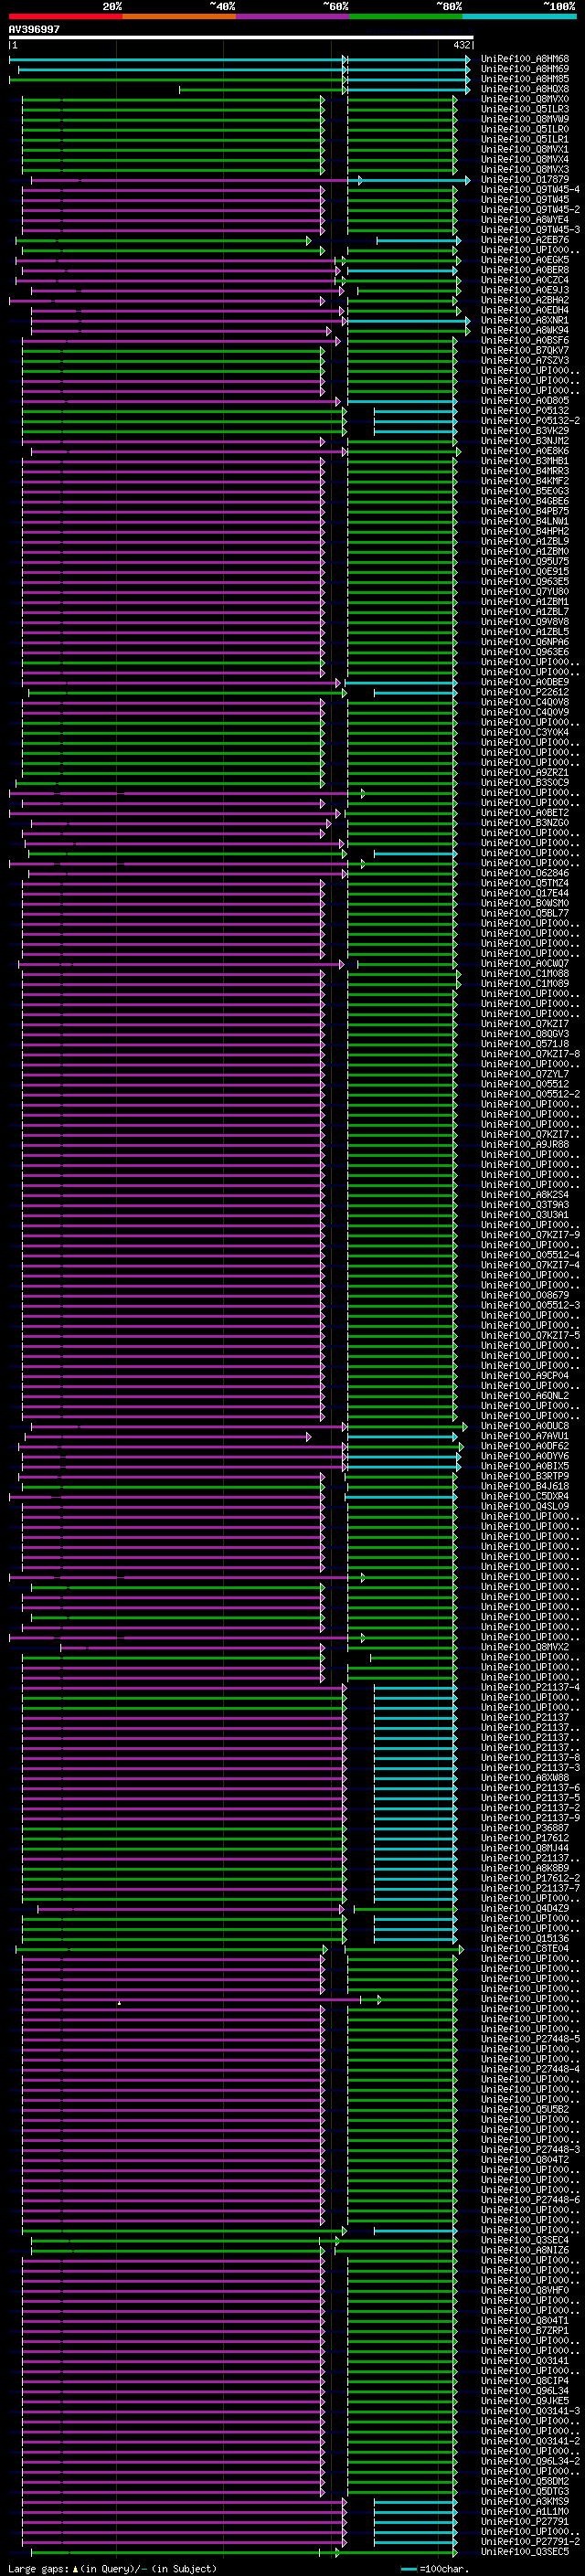Select hit UniRef100_B4MRR3

click(x=525, y=471)
